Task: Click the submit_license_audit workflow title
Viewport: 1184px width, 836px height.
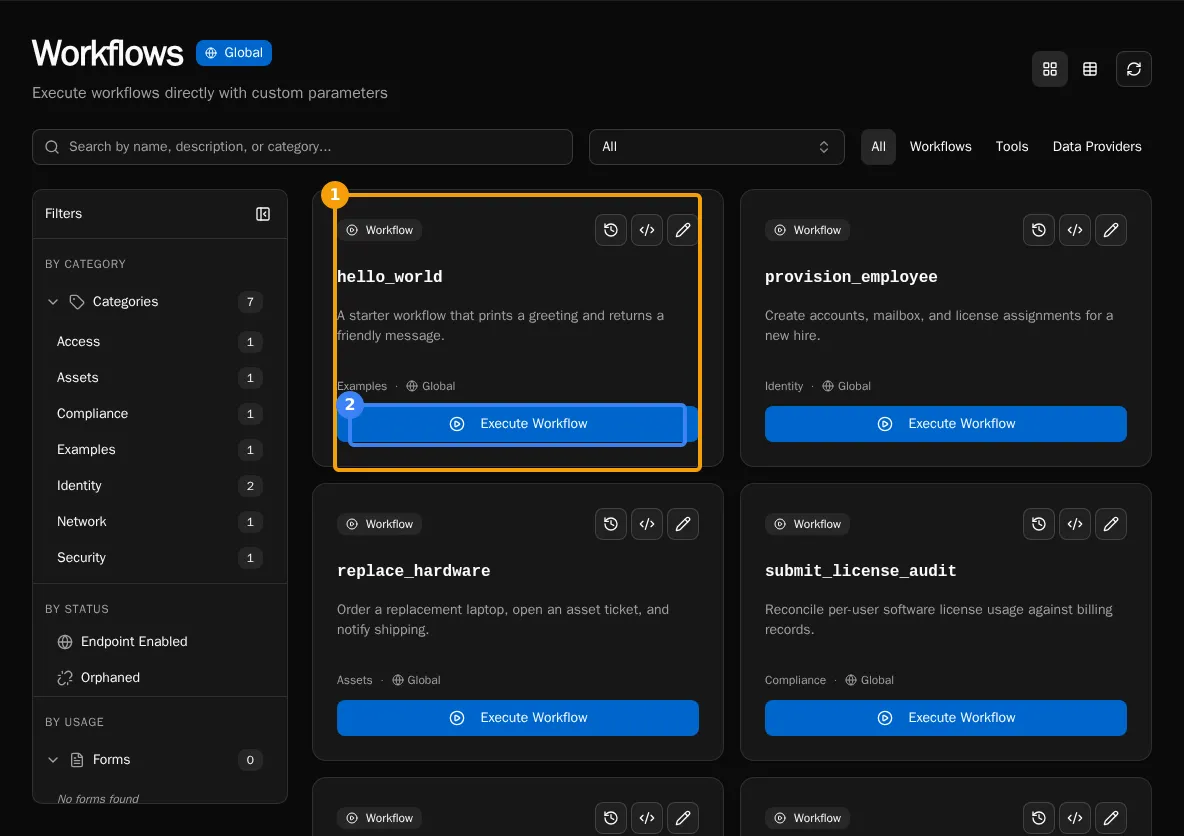Action: (x=861, y=571)
